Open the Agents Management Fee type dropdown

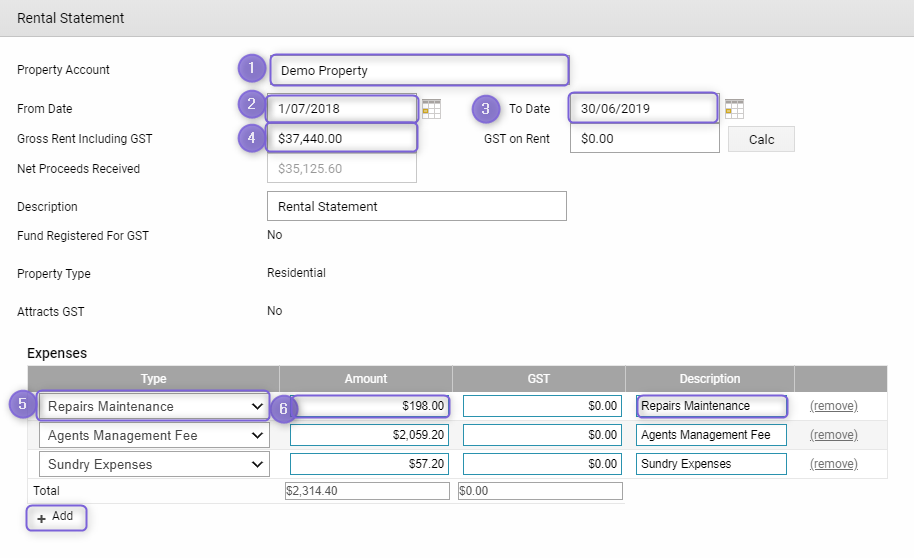click(154, 436)
